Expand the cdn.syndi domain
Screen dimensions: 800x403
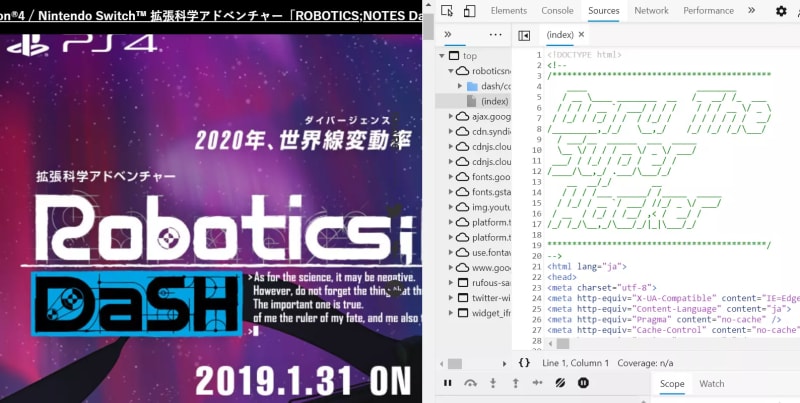click(451, 131)
